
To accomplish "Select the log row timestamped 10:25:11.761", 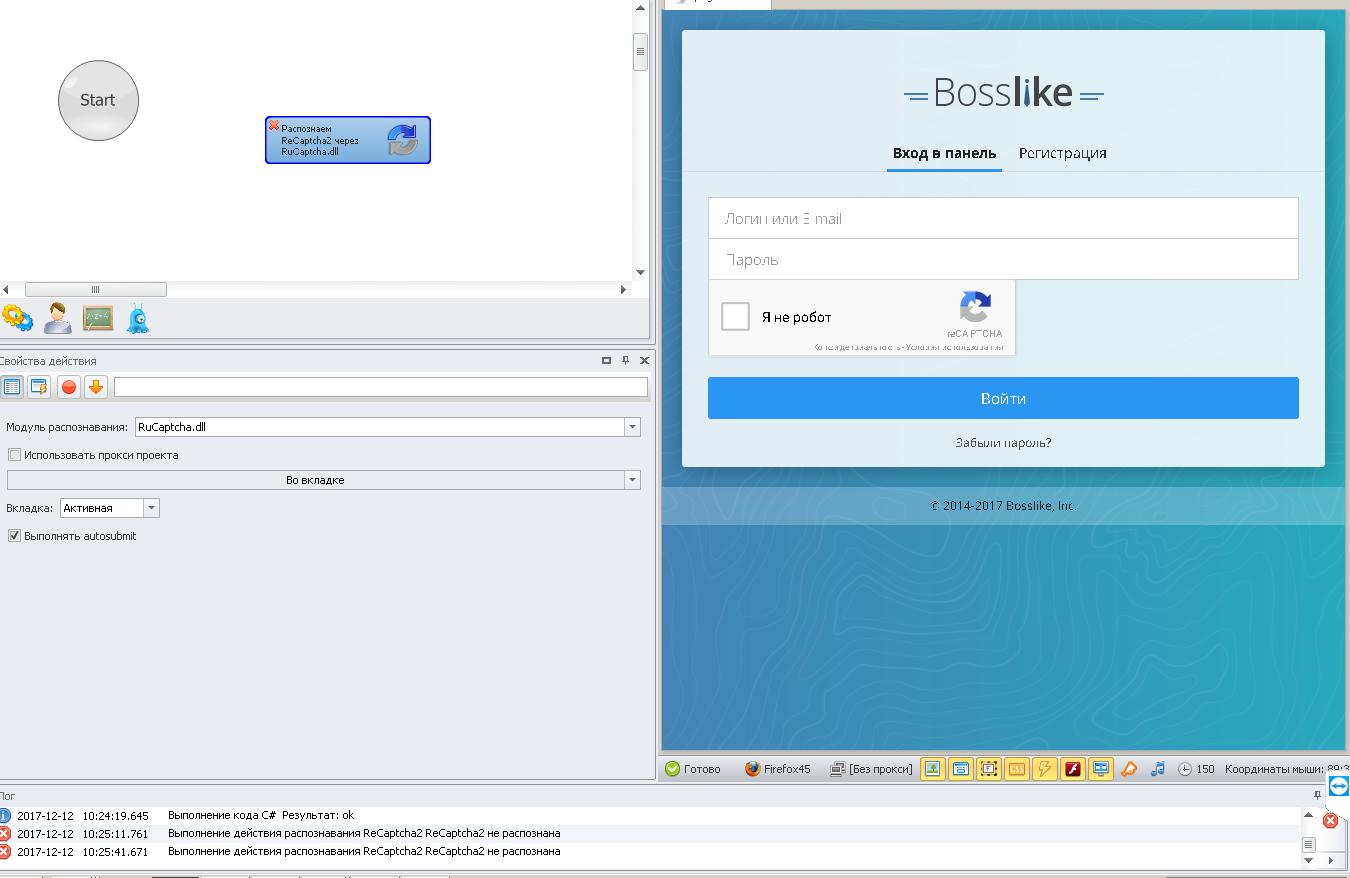I will coord(650,834).
